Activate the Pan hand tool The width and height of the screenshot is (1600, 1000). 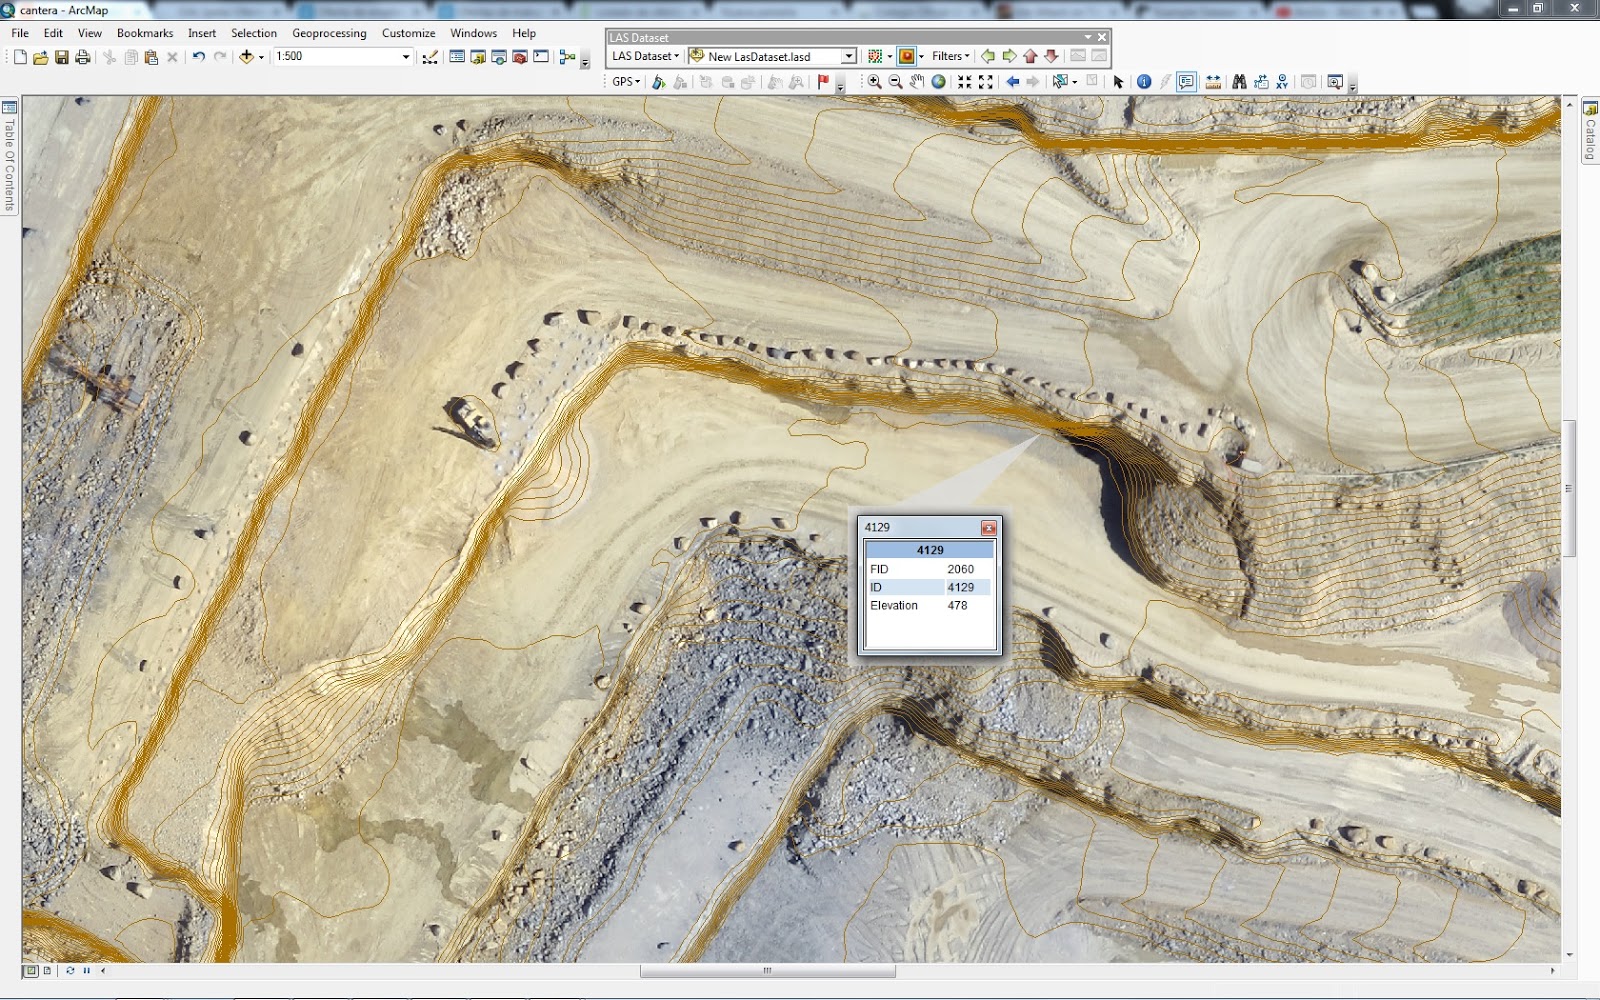(916, 82)
